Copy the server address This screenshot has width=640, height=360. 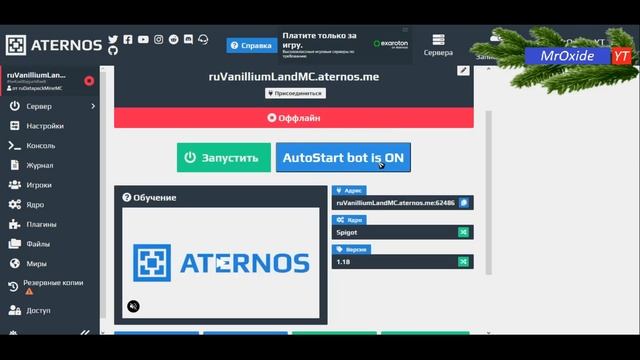tap(464, 203)
